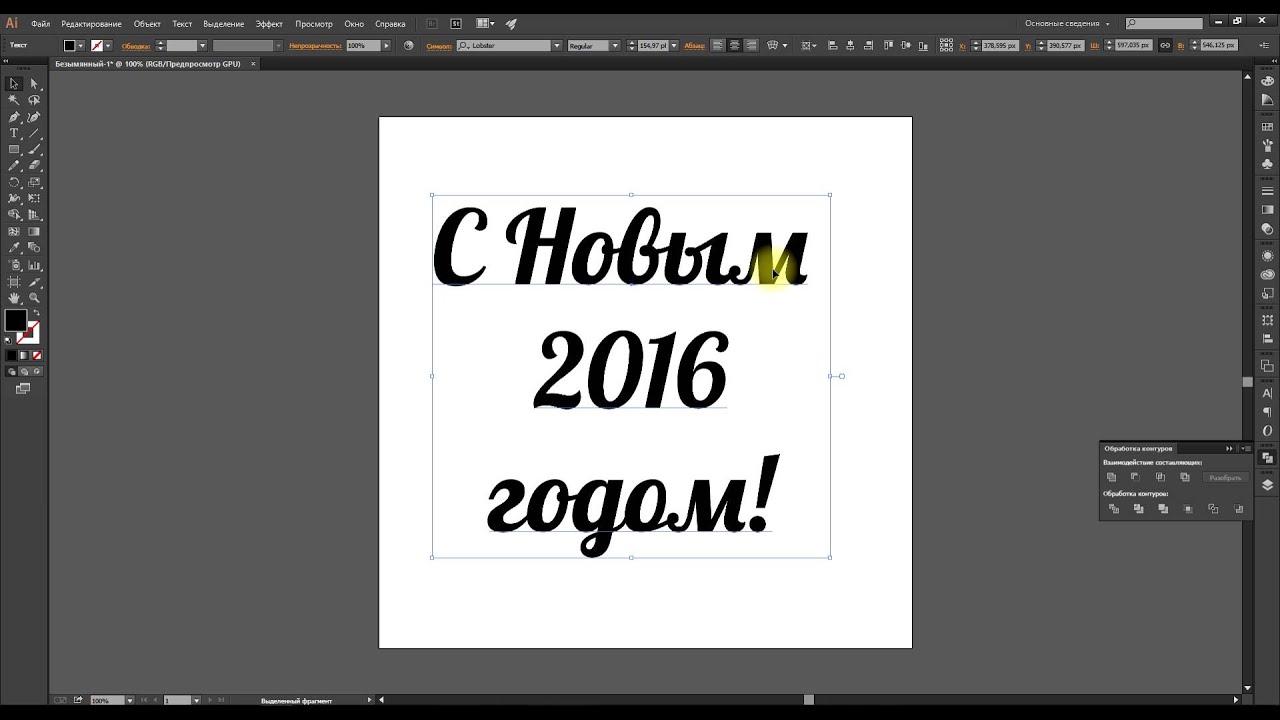
Task: Set fill to None mode button
Action: coord(37,355)
